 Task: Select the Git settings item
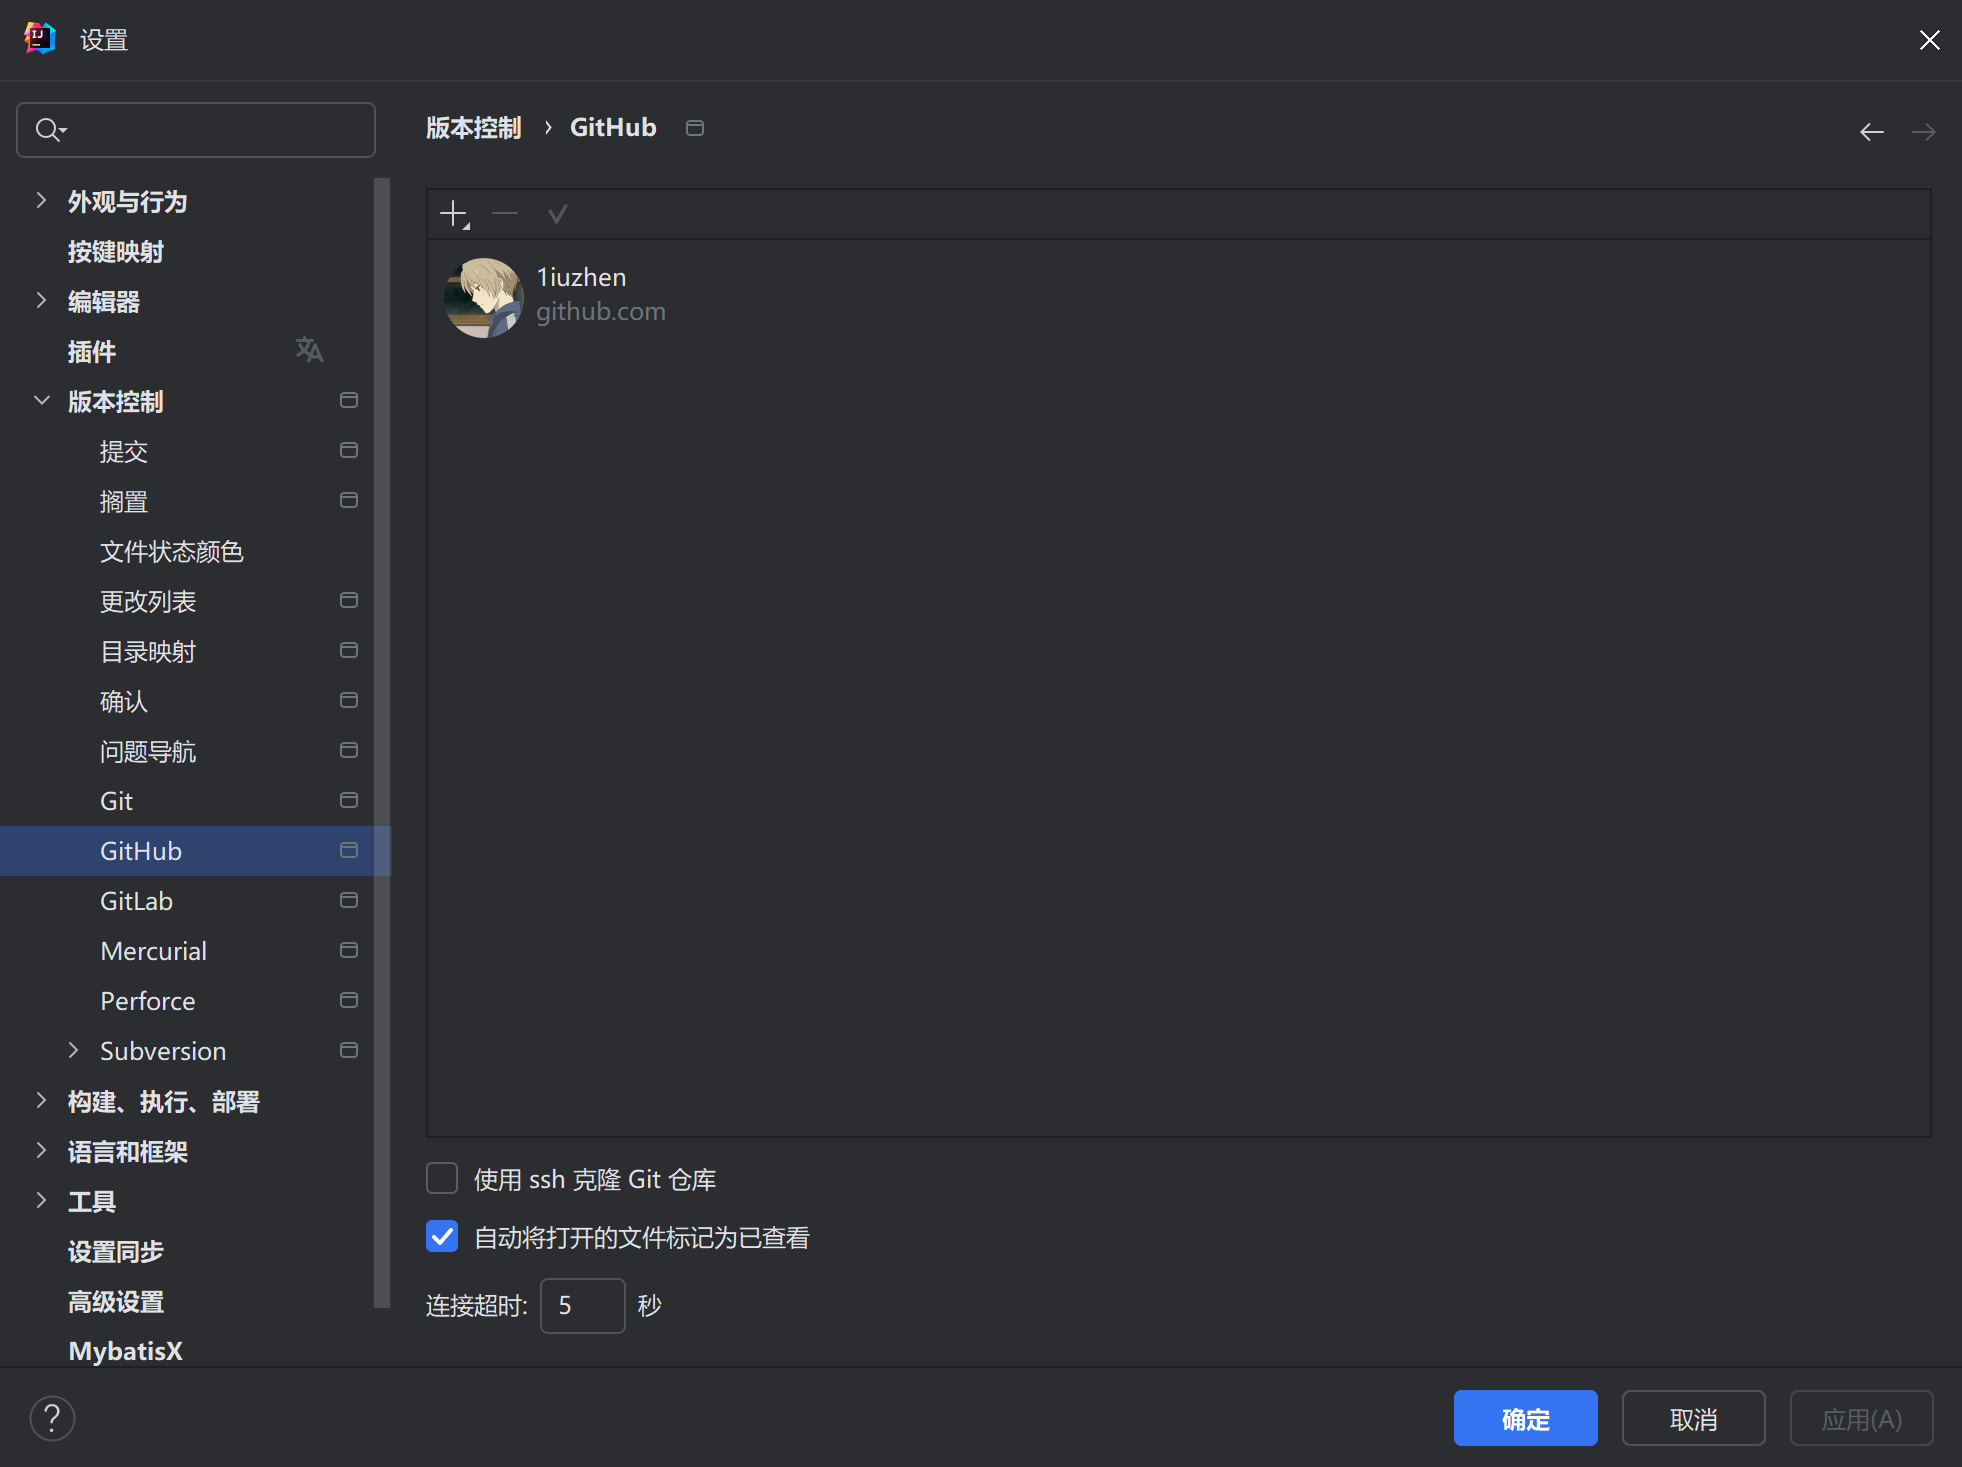tap(117, 801)
